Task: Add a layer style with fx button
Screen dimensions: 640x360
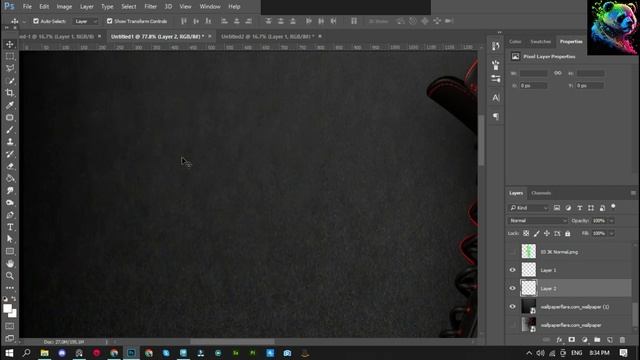Action: tap(559, 340)
